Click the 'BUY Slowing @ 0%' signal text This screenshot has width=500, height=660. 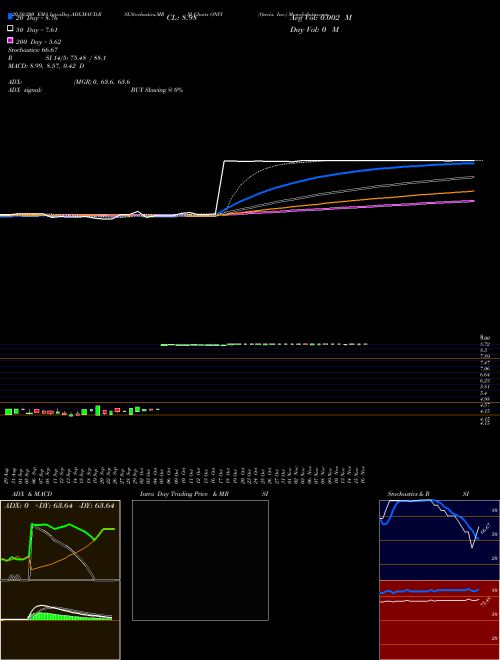point(157,90)
